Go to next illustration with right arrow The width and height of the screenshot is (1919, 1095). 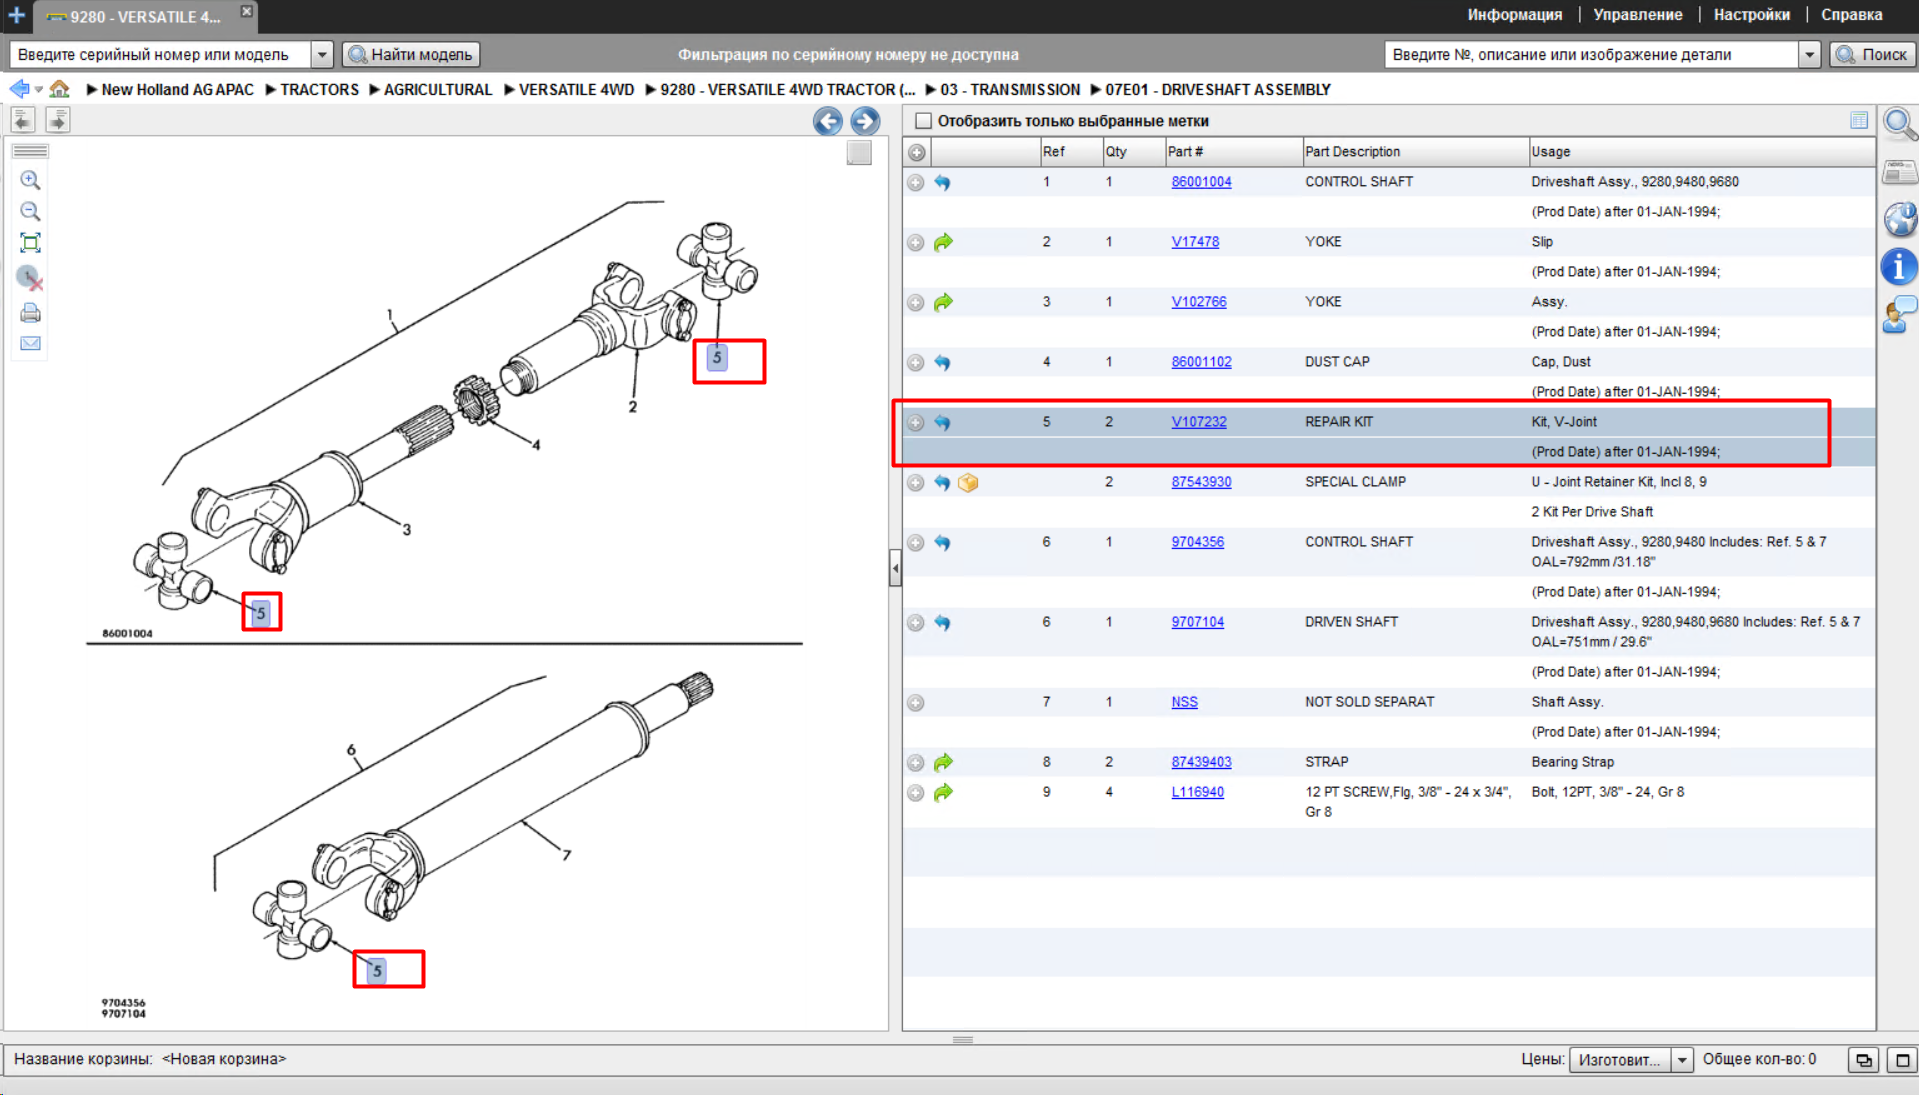coord(865,121)
